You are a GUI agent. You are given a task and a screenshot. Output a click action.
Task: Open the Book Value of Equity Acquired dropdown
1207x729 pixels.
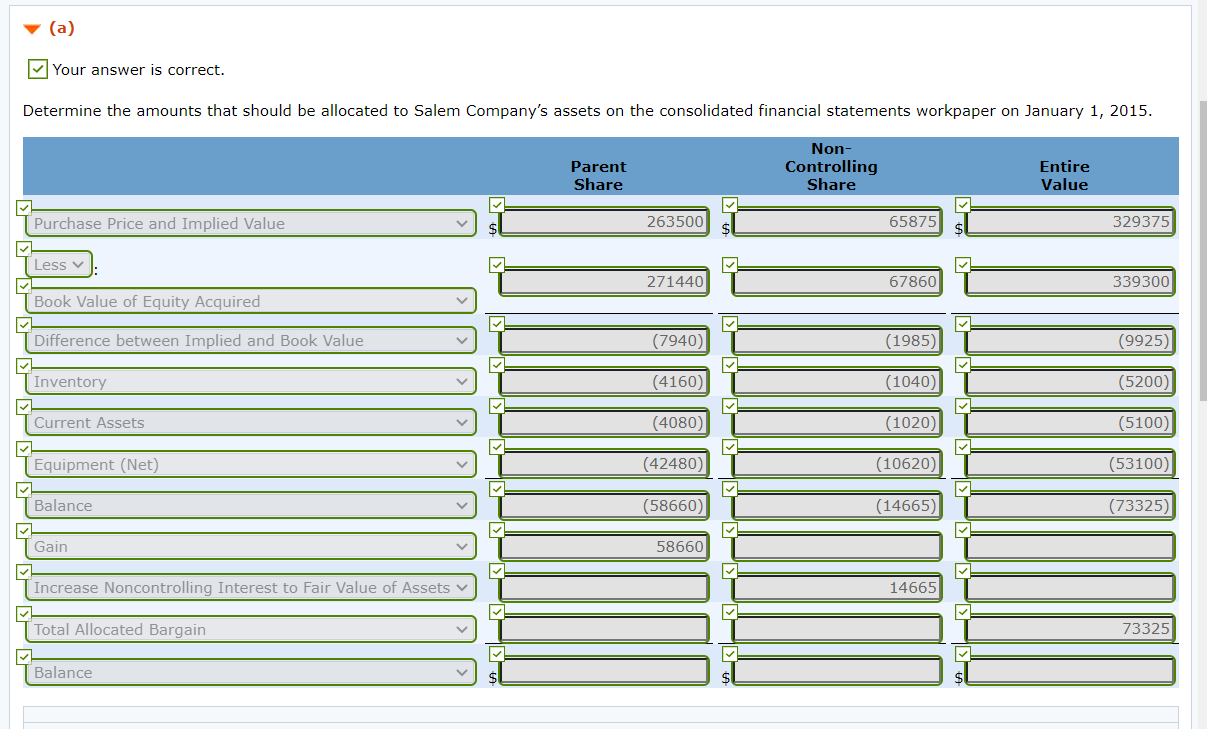[x=252, y=301]
